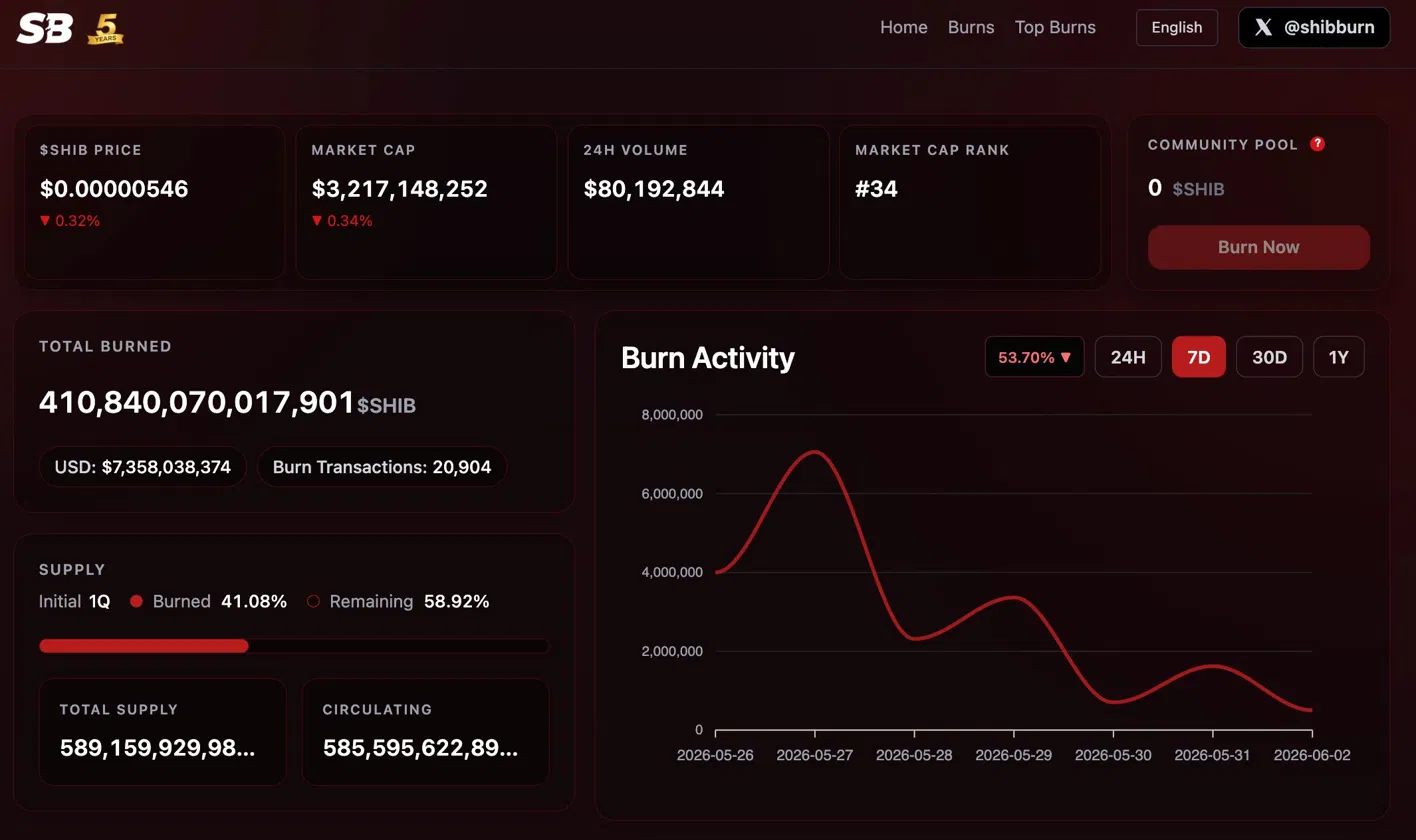Click the 2026-05-26 x-axis date label
The image size is (1416, 840).
click(x=715, y=756)
